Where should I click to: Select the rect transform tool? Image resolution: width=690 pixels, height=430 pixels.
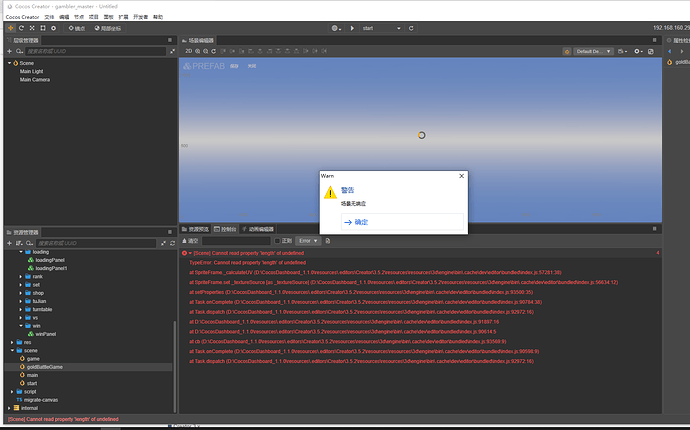[x=43, y=28]
